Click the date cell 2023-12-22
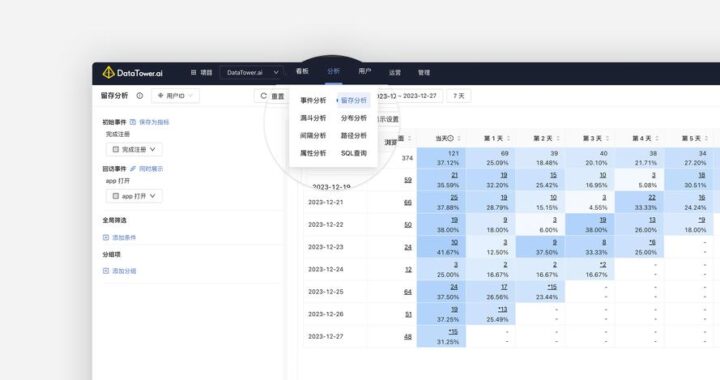The width and height of the screenshot is (720, 380). pos(326,224)
